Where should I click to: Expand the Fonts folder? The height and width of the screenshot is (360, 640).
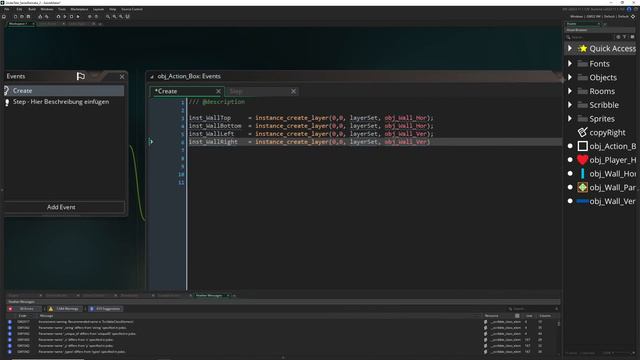coord(570,64)
